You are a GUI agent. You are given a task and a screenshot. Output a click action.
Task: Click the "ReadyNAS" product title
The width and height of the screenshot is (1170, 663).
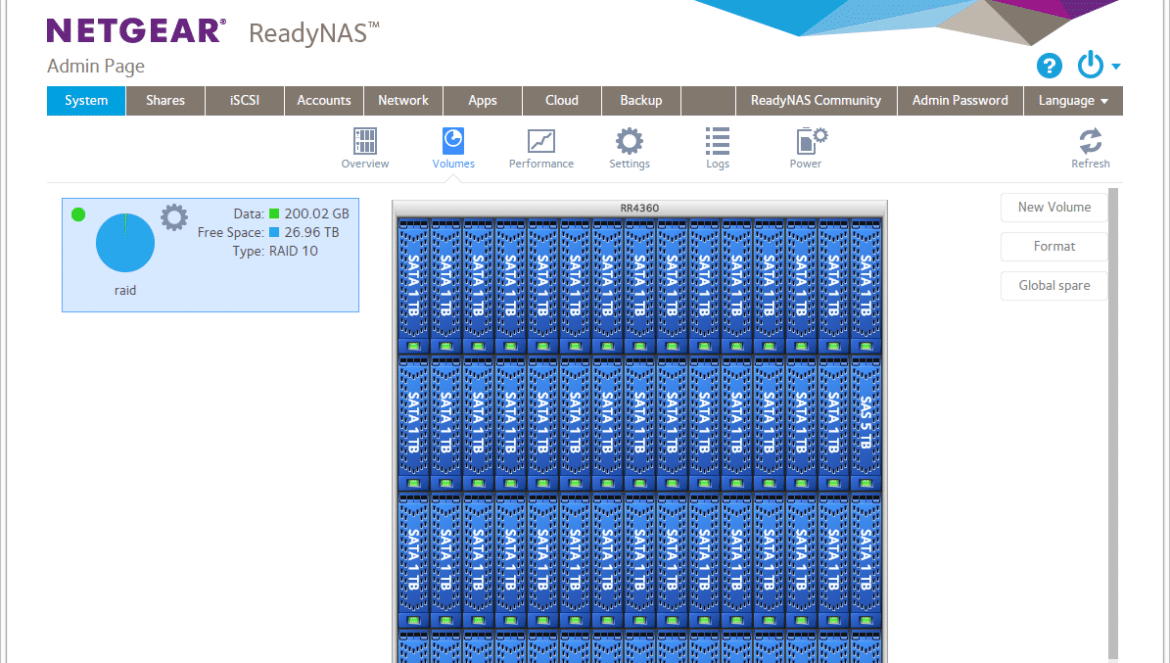(x=313, y=34)
